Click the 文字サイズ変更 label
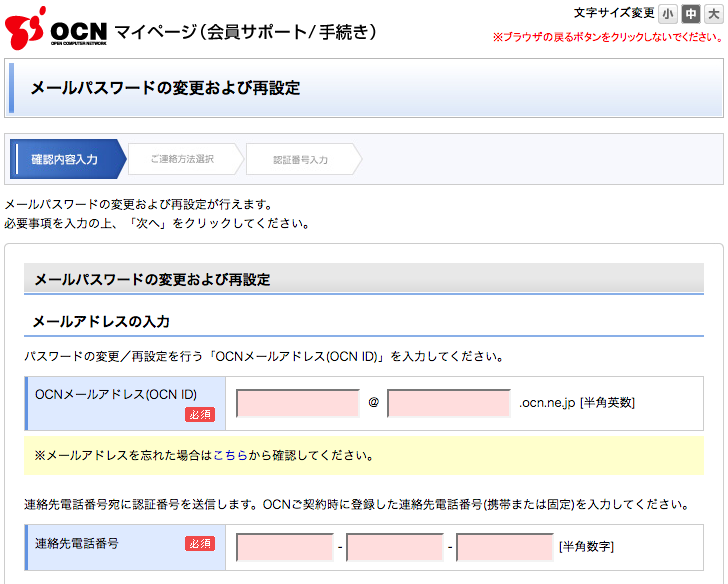This screenshot has width=728, height=584. pos(614,13)
